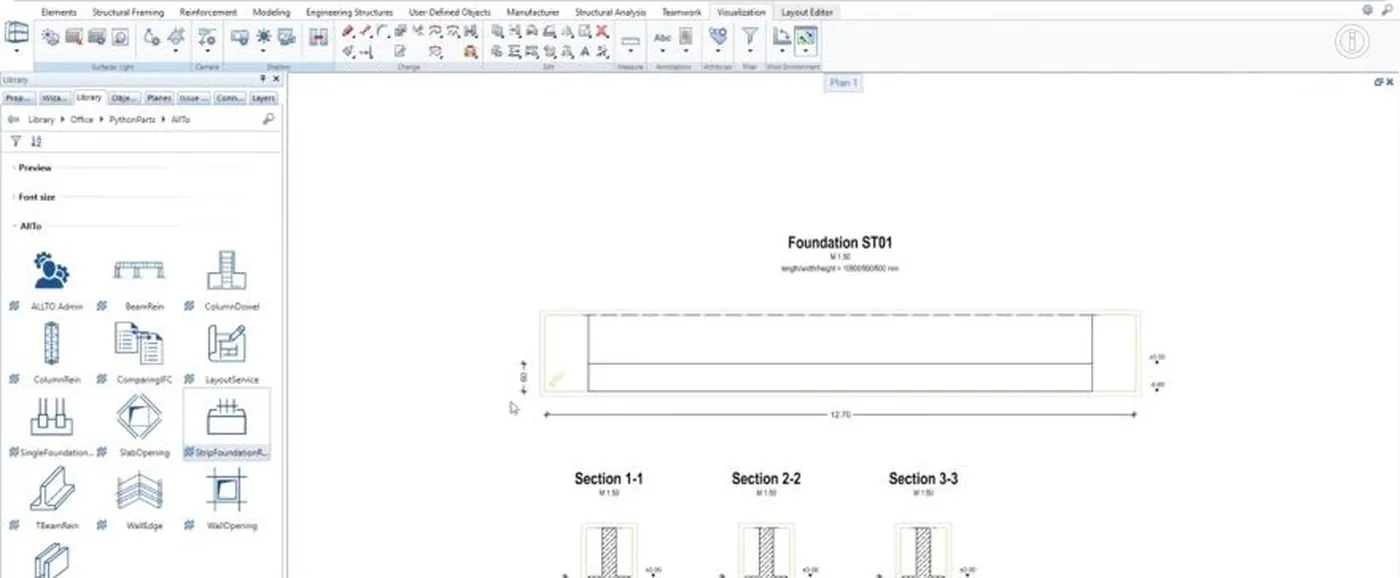This screenshot has width=1400, height=578.
Task: Navigate to Office in library breadcrumb
Action: 82,119
